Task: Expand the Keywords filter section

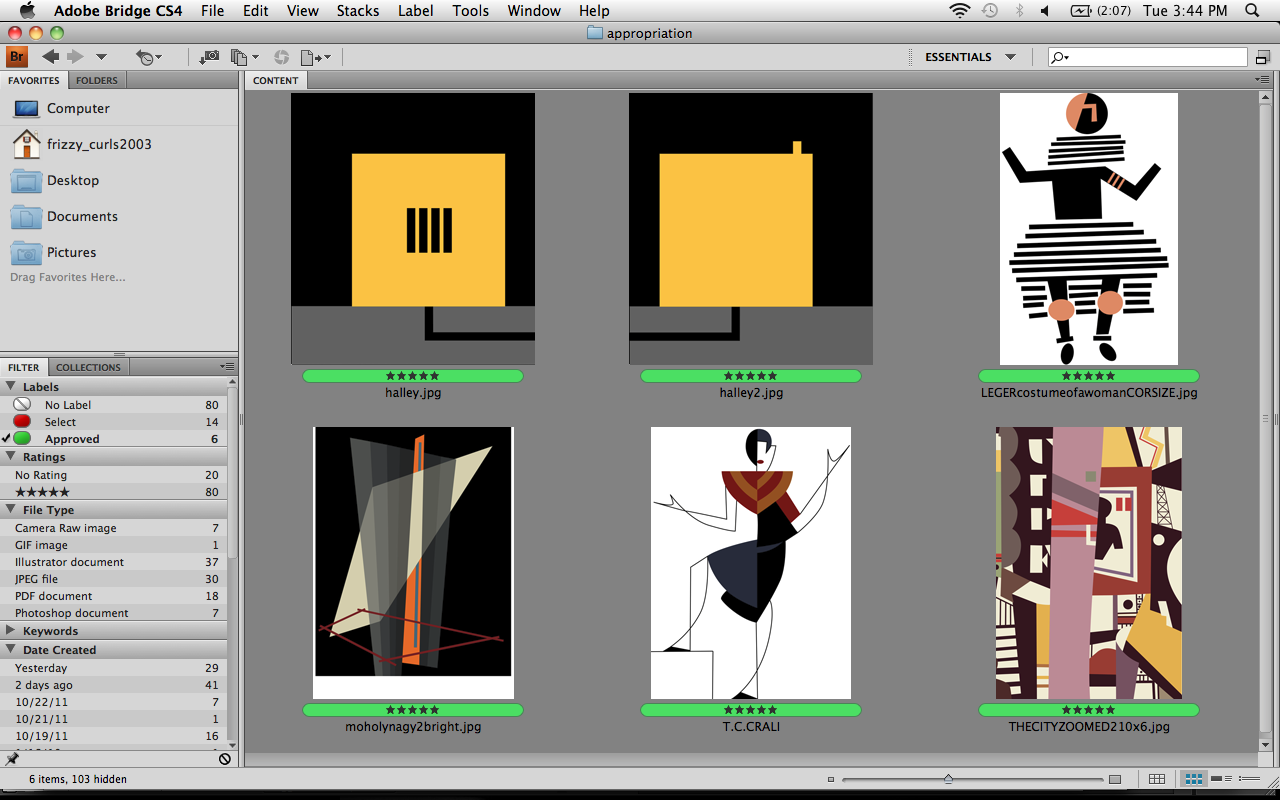Action: [x=11, y=630]
